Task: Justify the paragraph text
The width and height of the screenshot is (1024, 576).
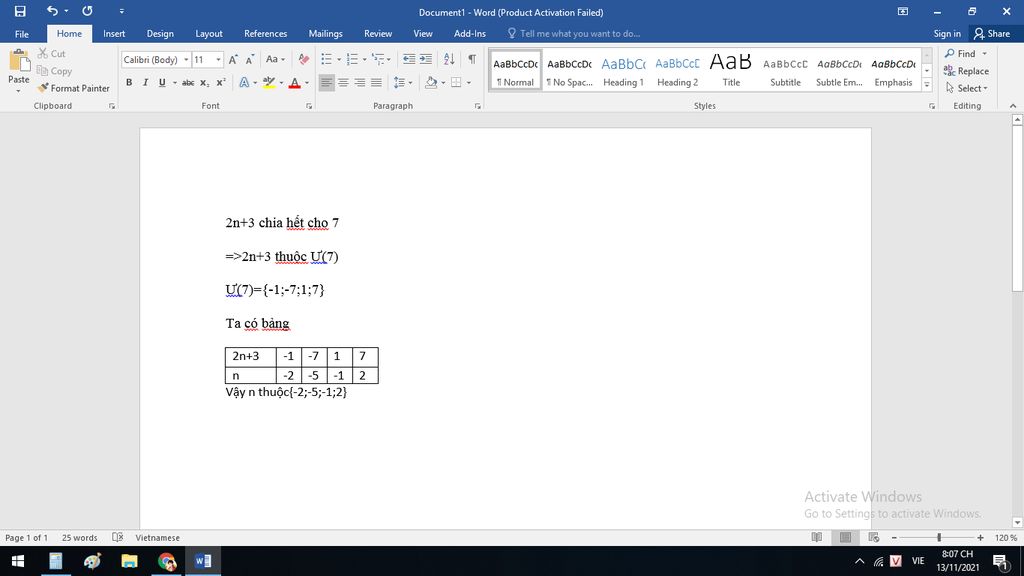Action: point(376,82)
